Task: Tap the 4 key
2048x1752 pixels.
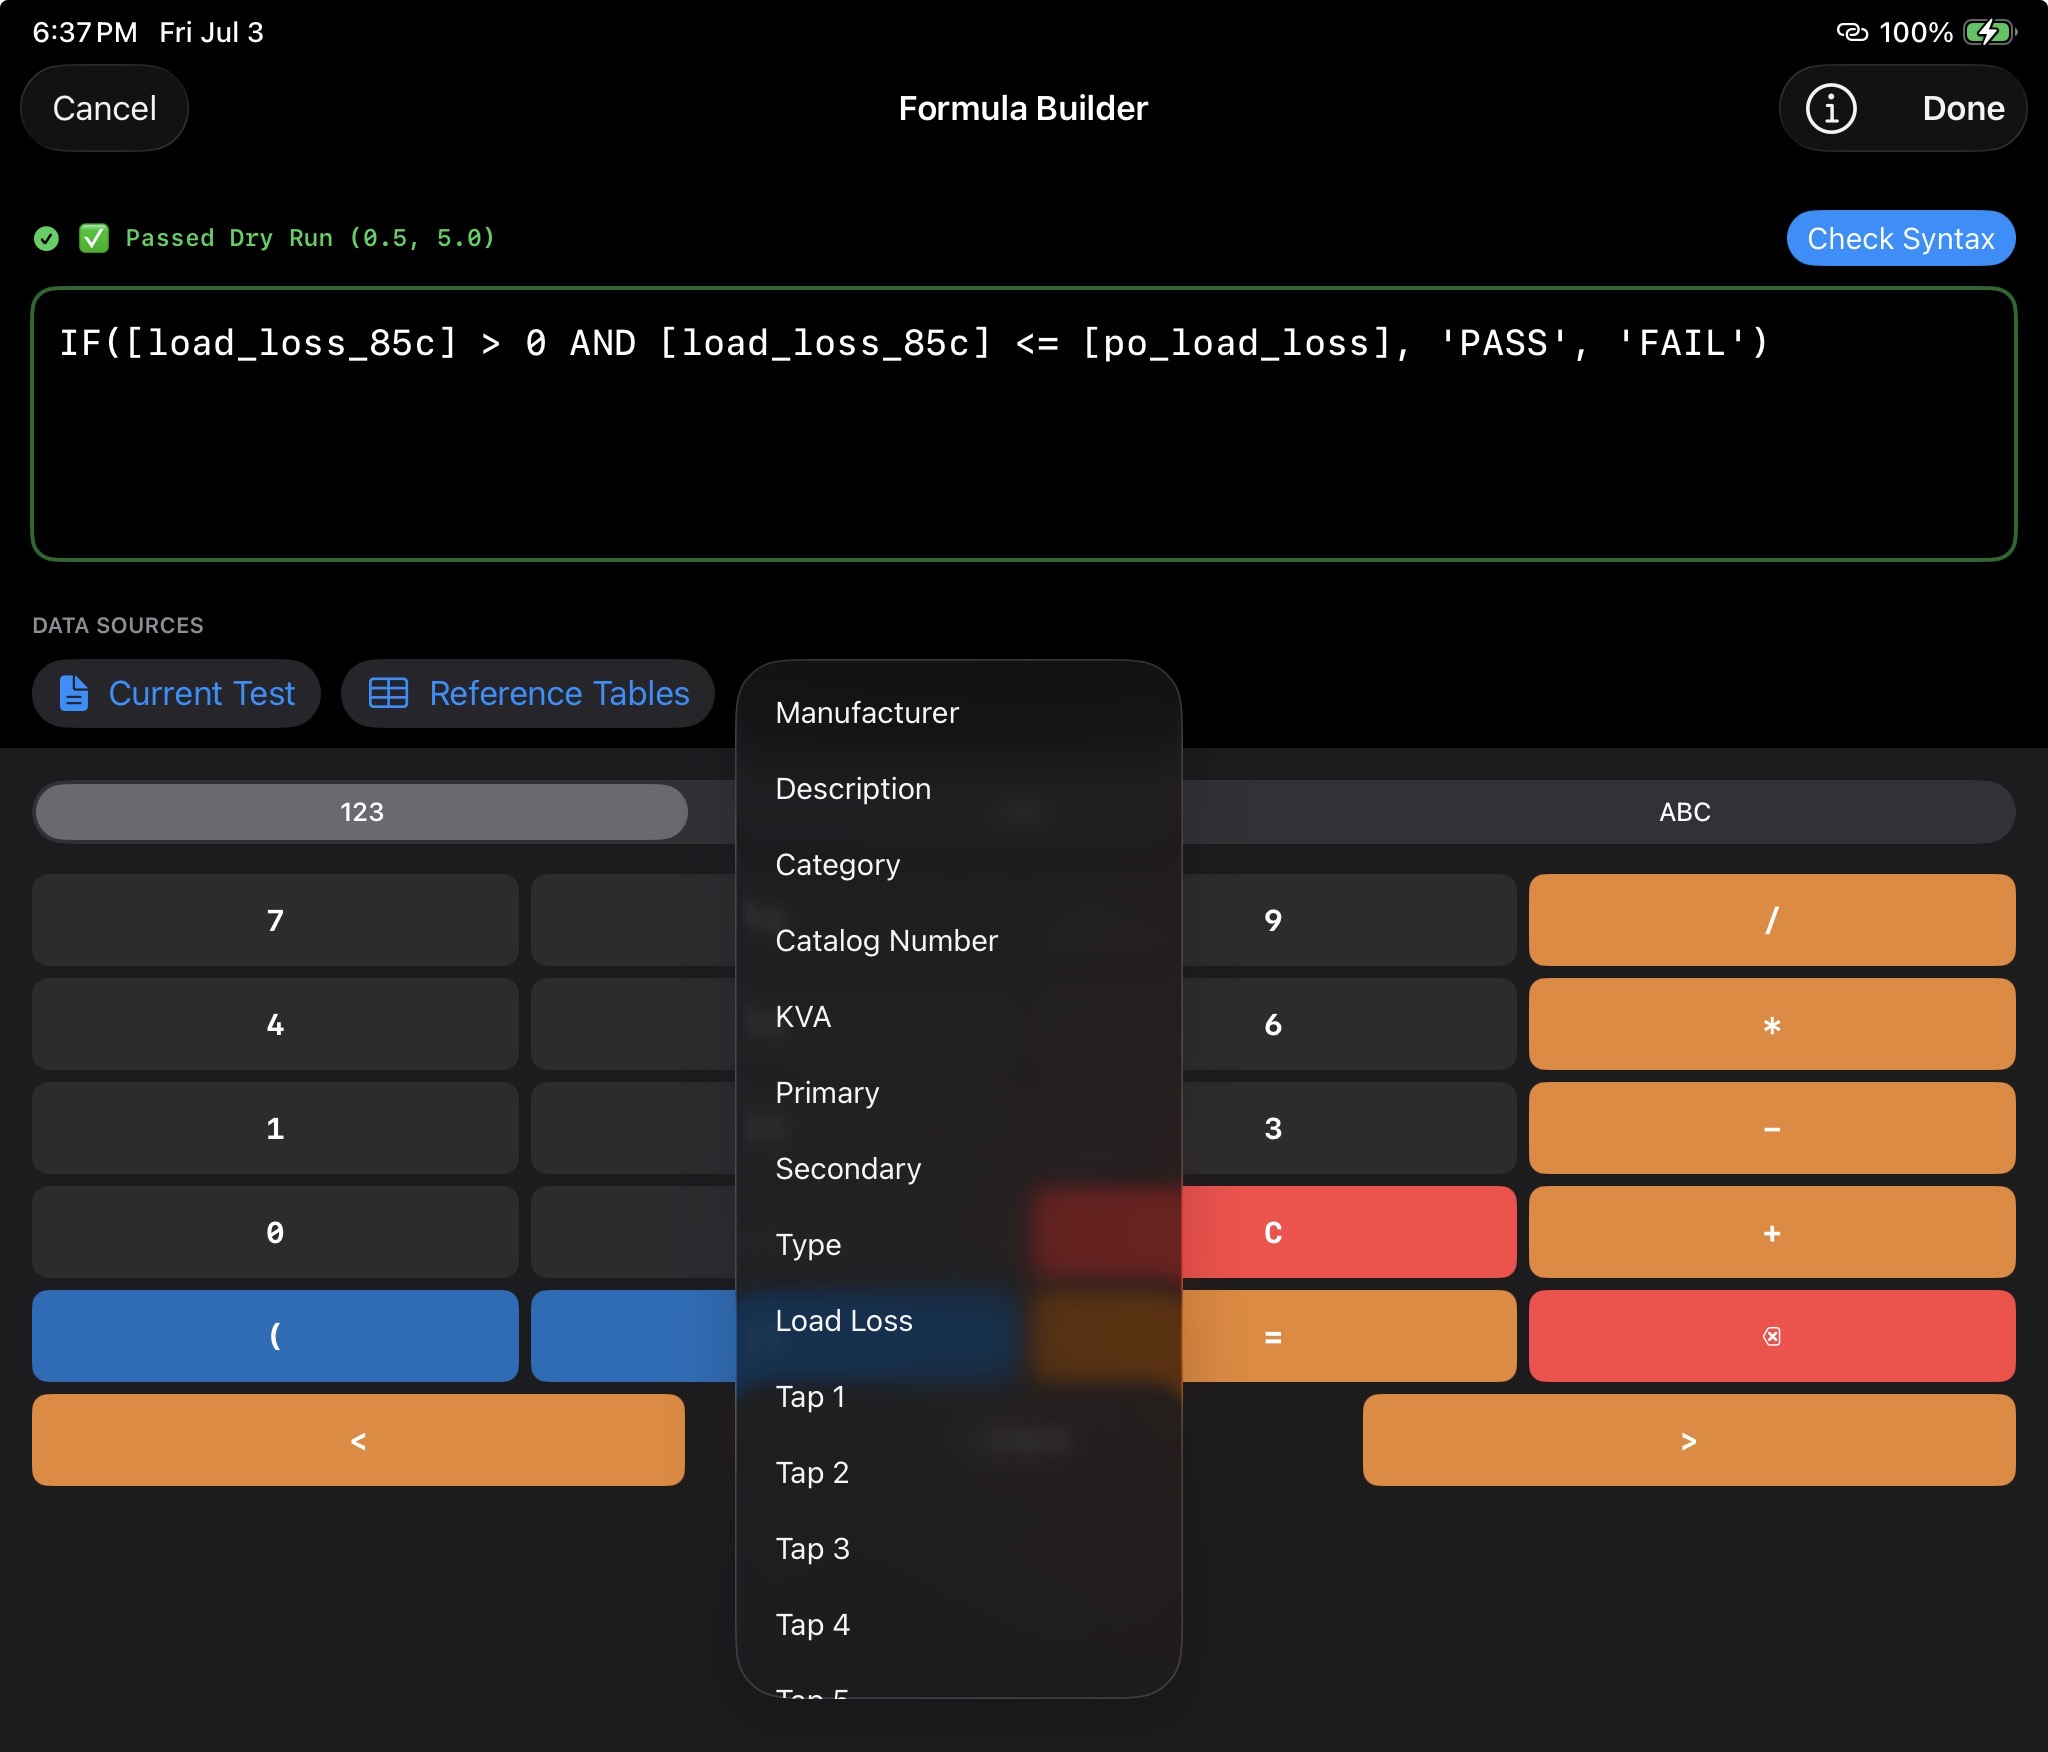Action: tap(275, 1024)
